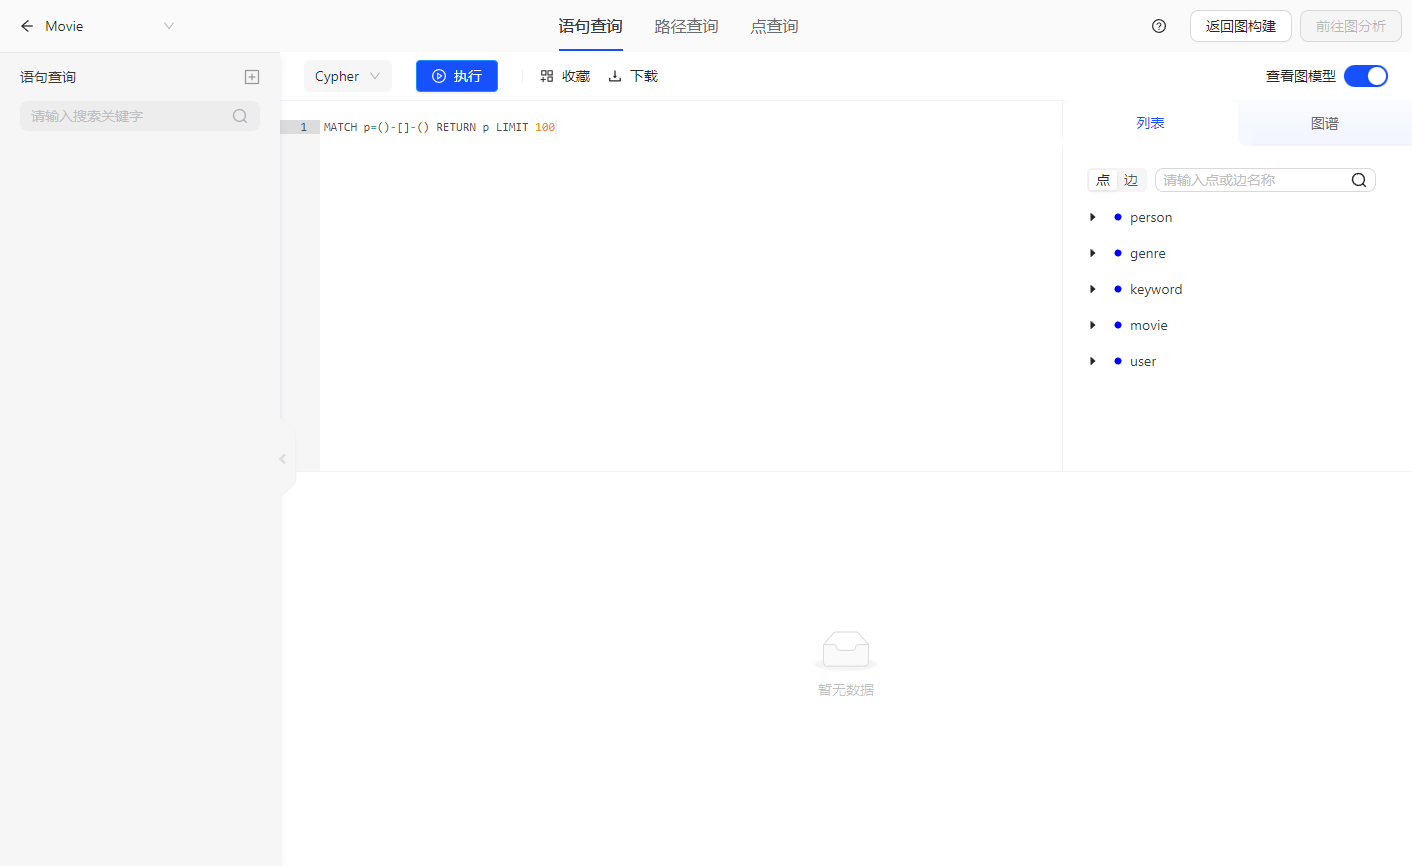Switch to the 点查询 tab
Image resolution: width=1412 pixels, height=866 pixels.
tap(774, 26)
